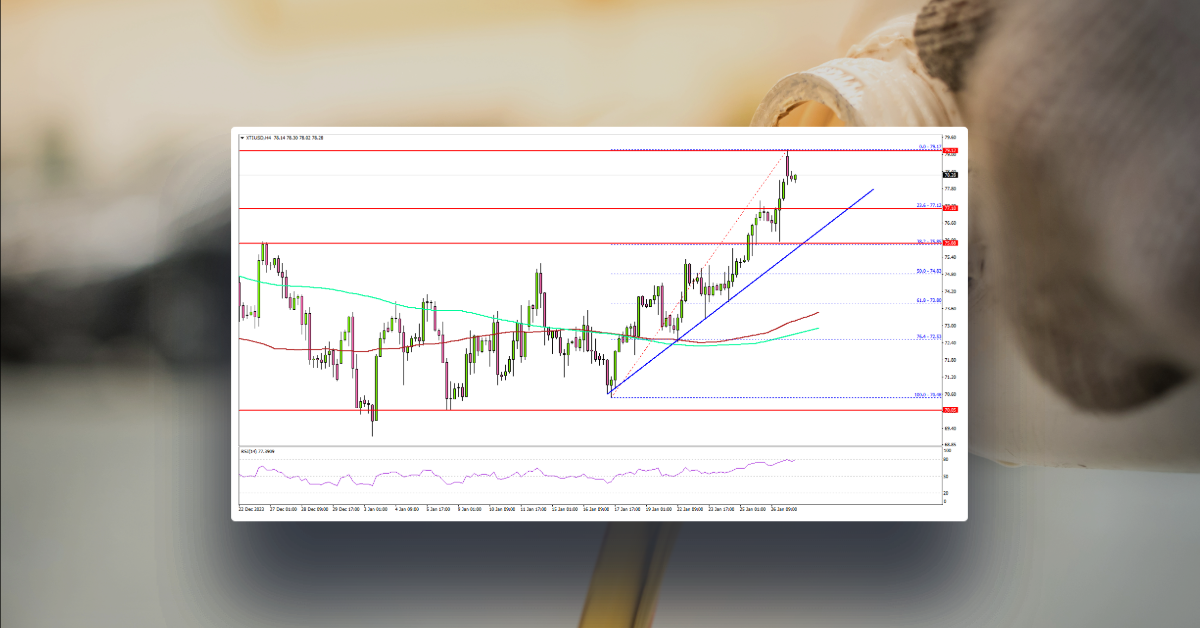Select the XTIUSD,H4 chart title label

262,138
